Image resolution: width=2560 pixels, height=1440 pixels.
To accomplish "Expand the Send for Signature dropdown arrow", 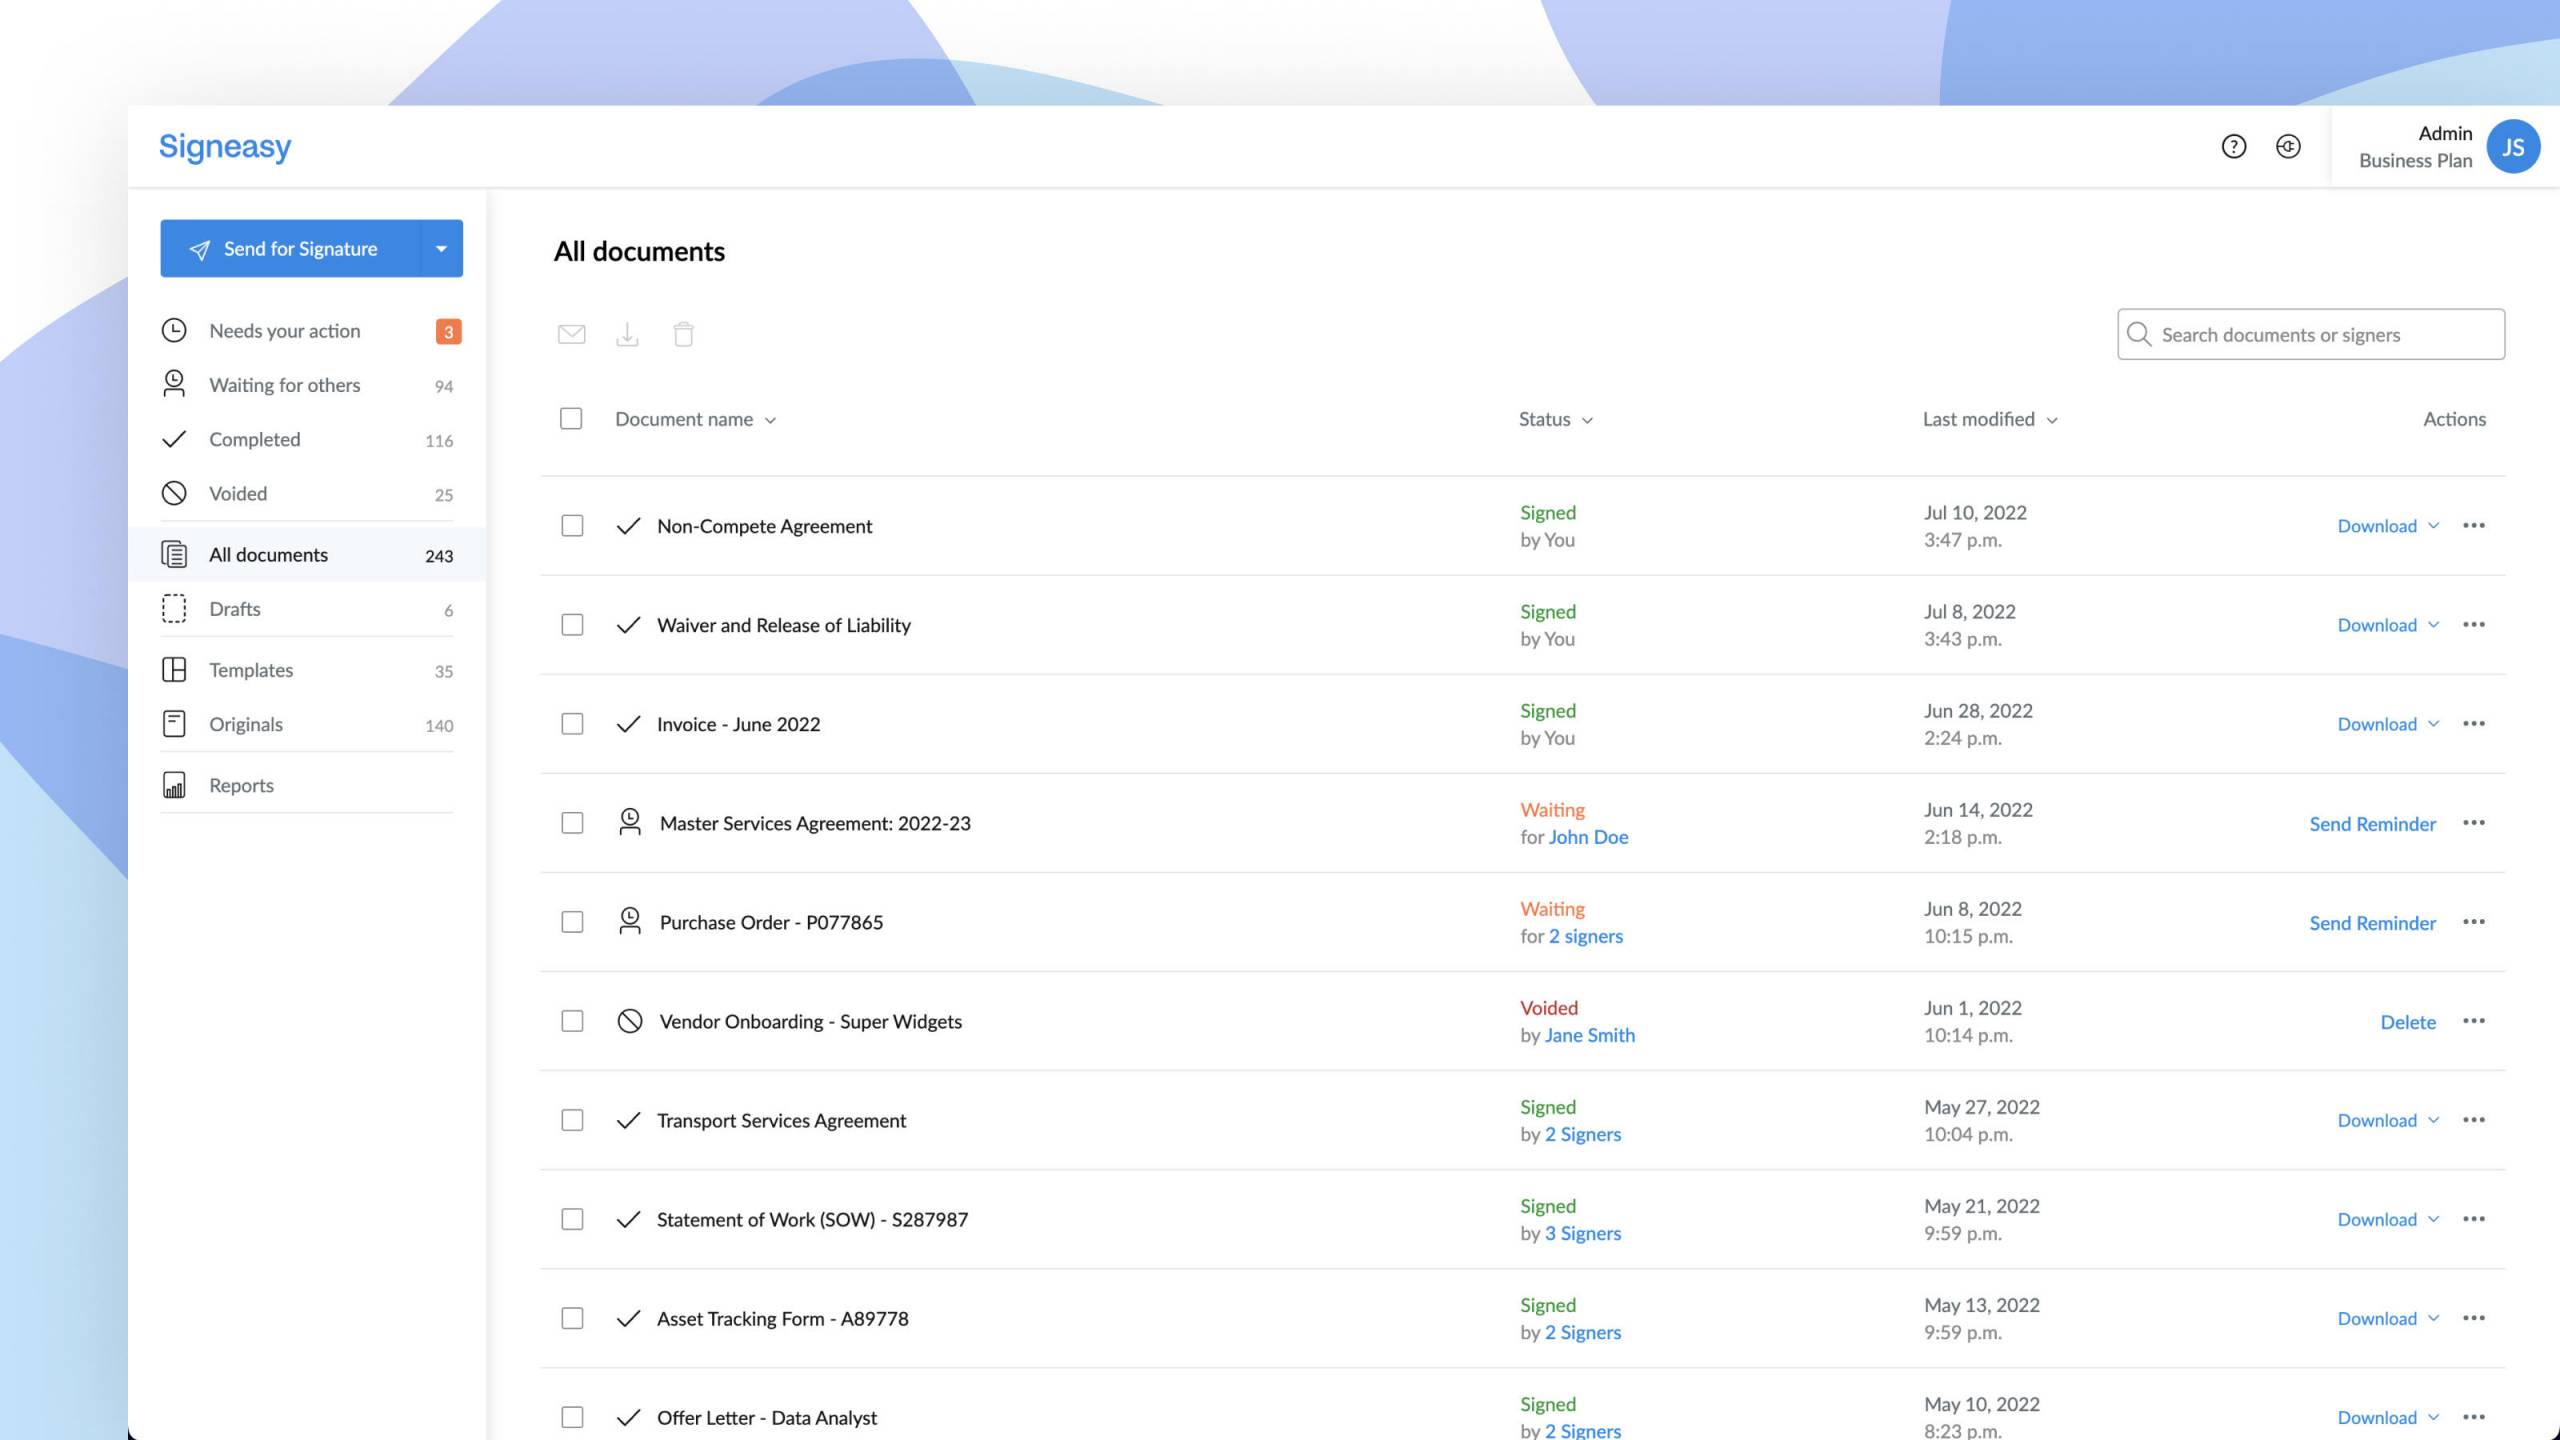I will click(x=441, y=248).
